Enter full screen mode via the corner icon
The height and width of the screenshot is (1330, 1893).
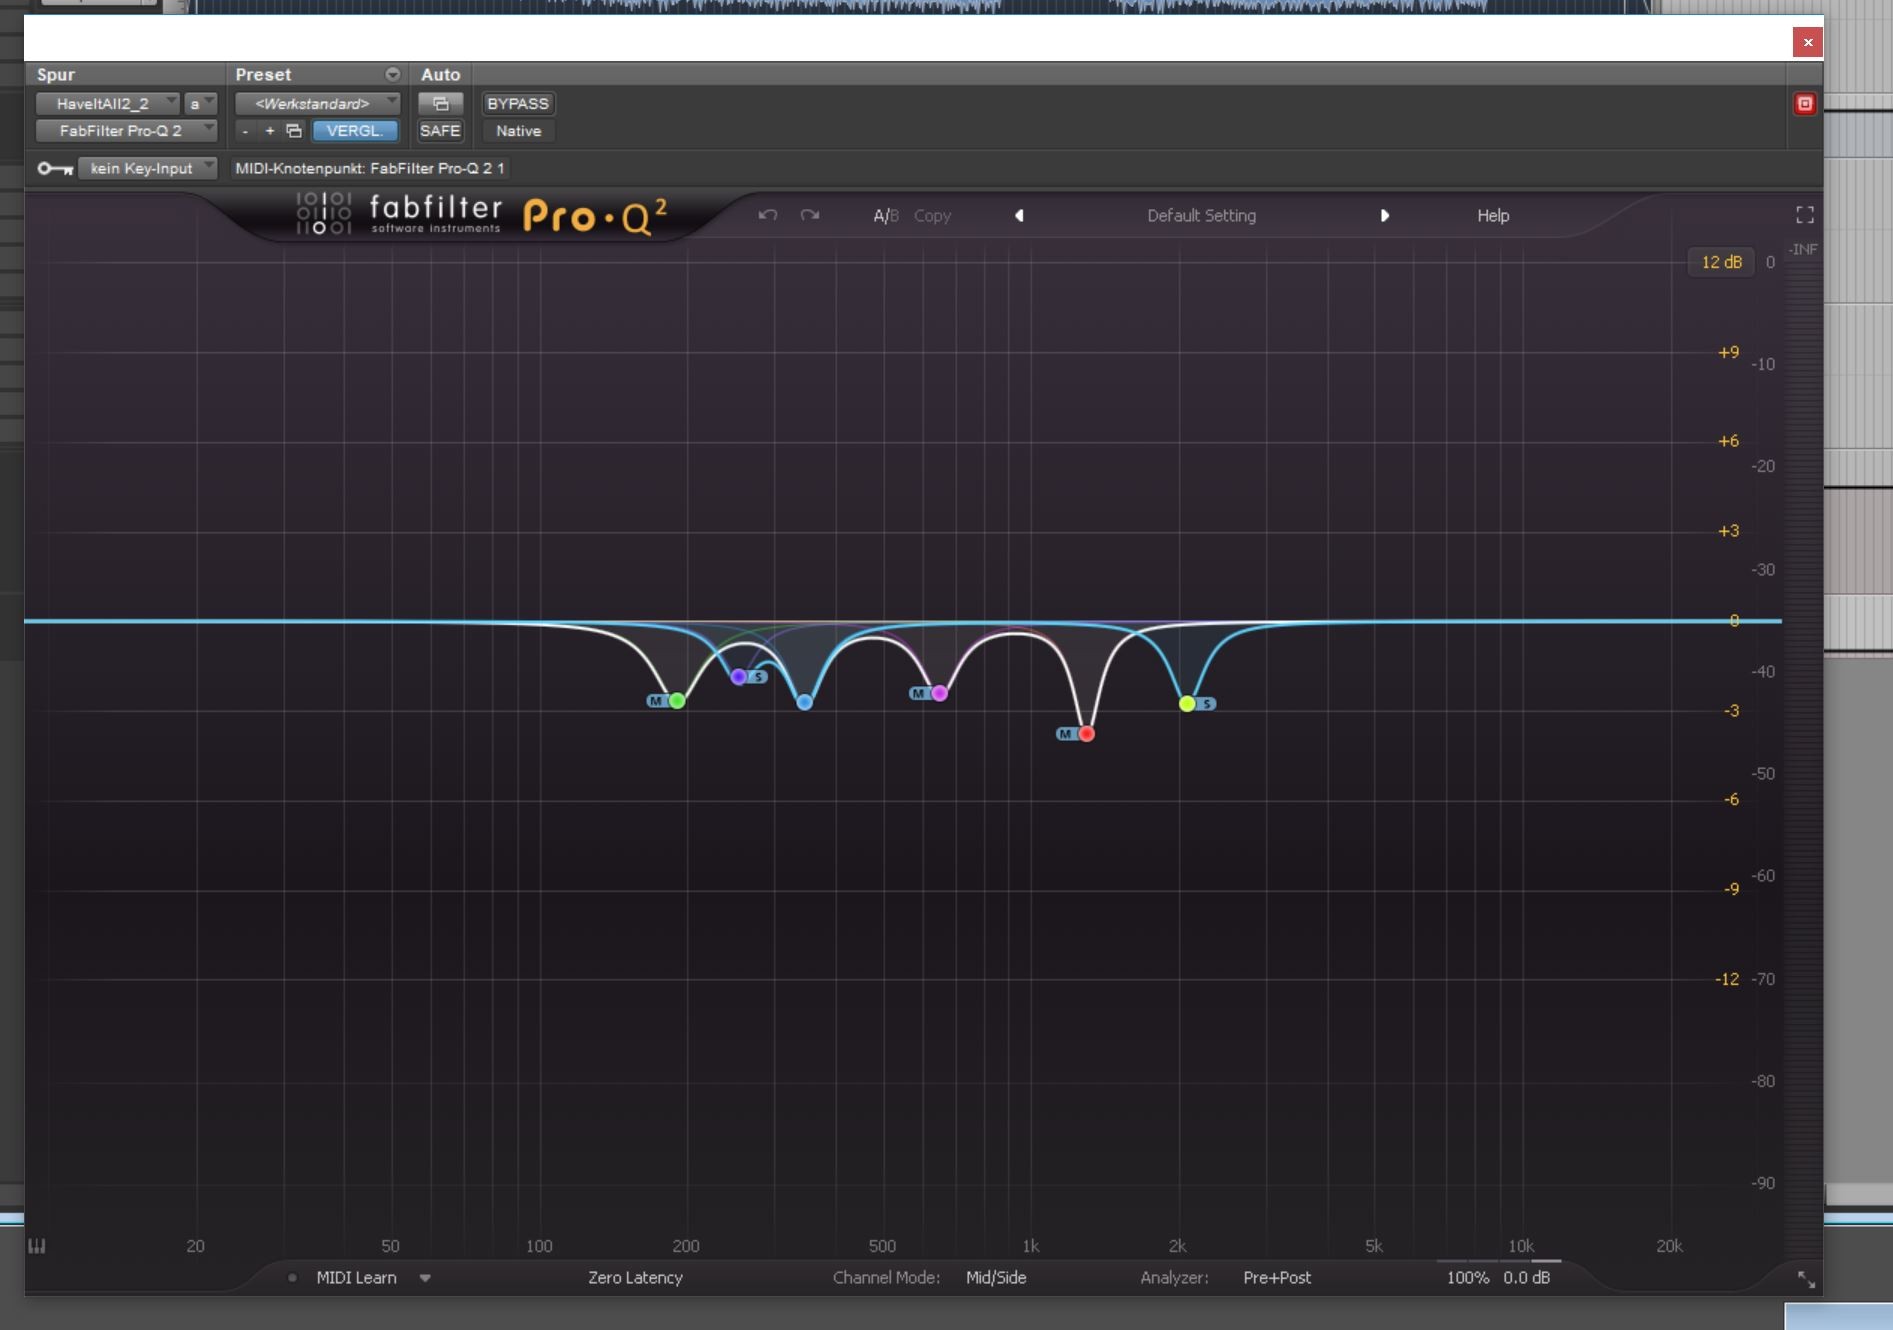pyautogui.click(x=1804, y=215)
